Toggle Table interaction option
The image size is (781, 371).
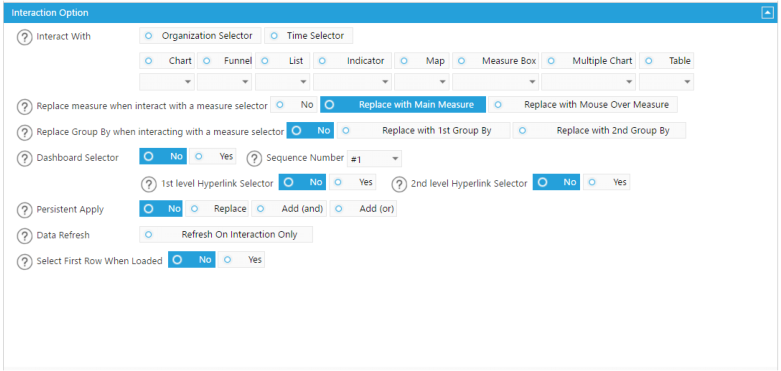tap(666, 61)
